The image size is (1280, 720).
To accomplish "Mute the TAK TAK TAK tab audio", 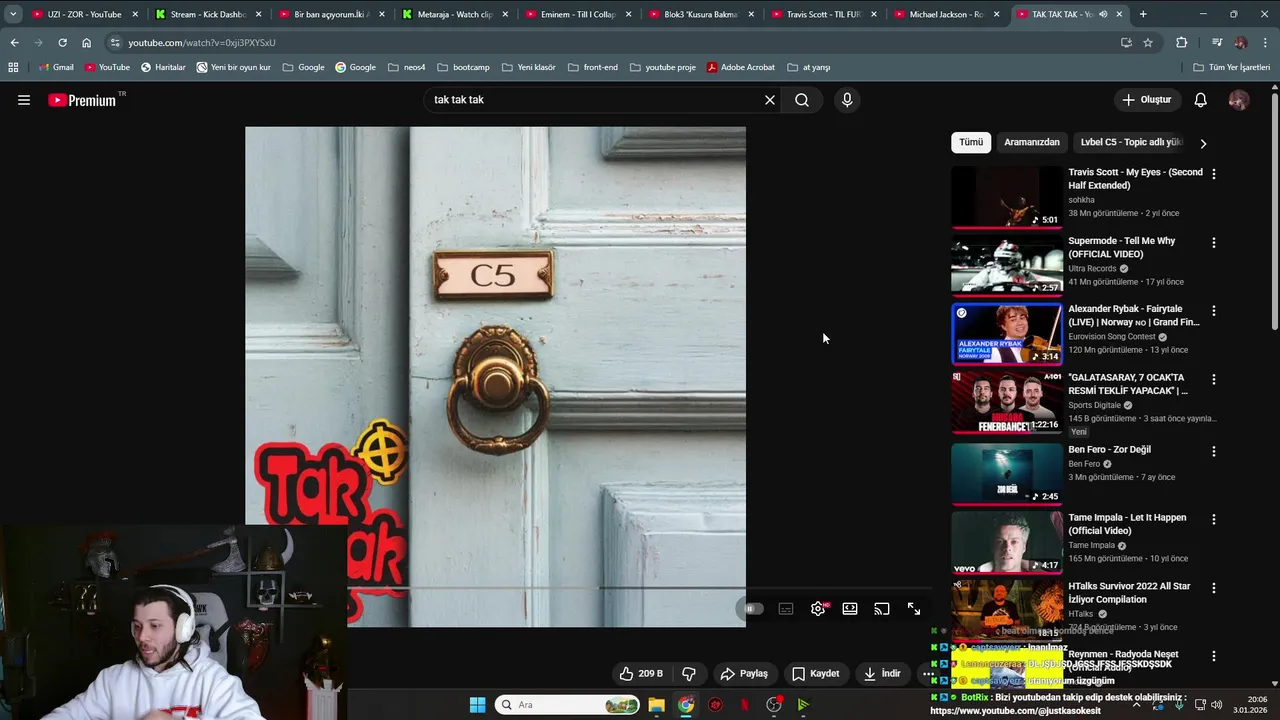I will pos(1103,14).
